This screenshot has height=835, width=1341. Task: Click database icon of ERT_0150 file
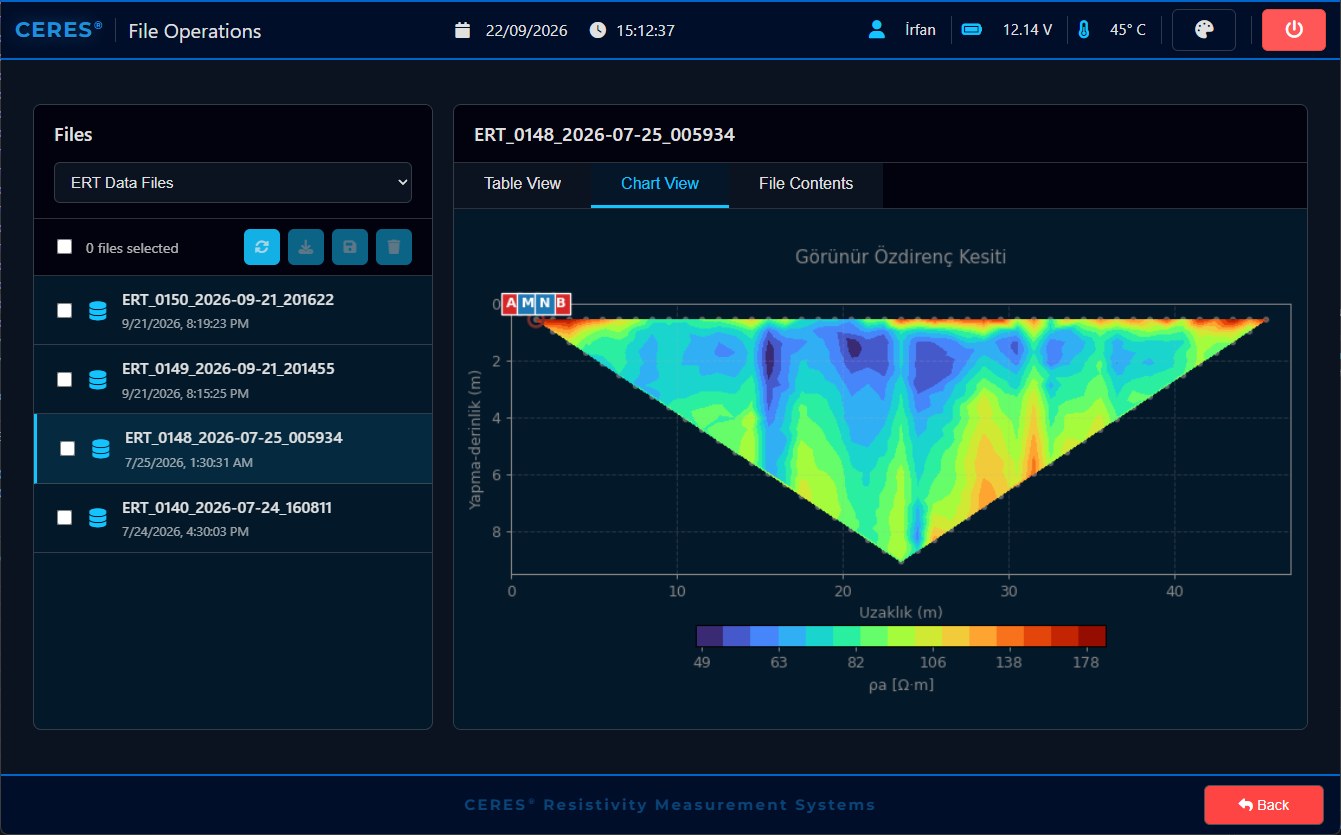[97, 311]
